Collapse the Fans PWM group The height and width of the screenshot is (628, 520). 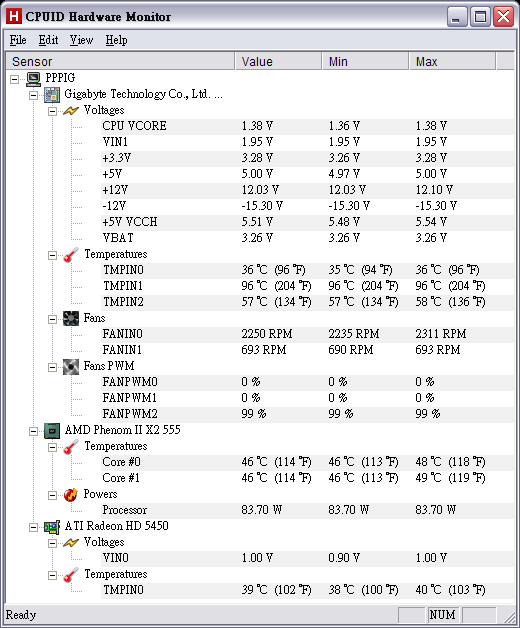click(x=52, y=367)
